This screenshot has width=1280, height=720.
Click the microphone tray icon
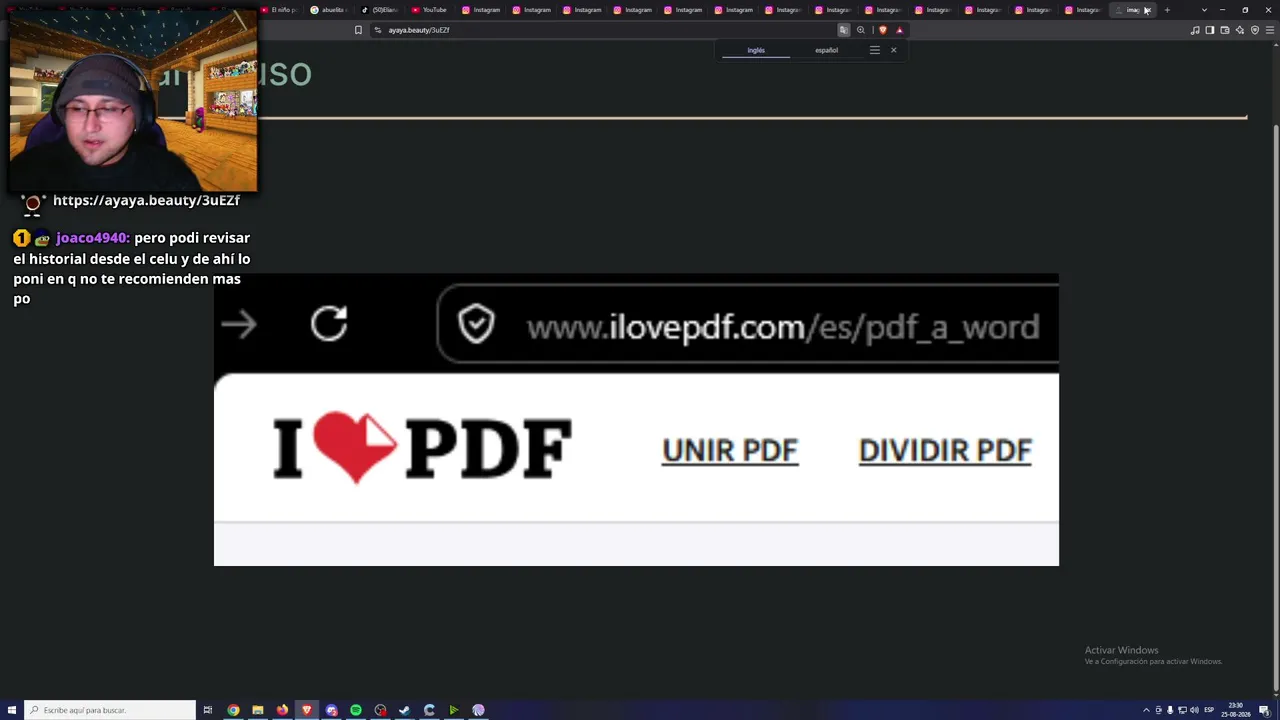(1170, 710)
